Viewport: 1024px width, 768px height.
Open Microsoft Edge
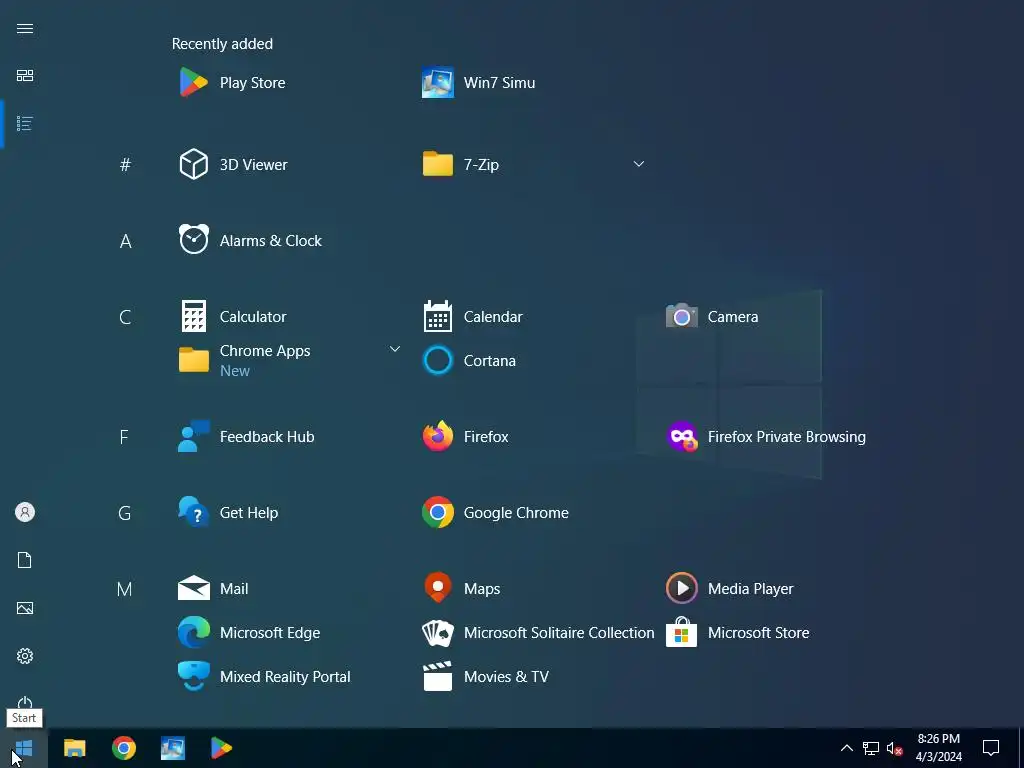coord(249,633)
